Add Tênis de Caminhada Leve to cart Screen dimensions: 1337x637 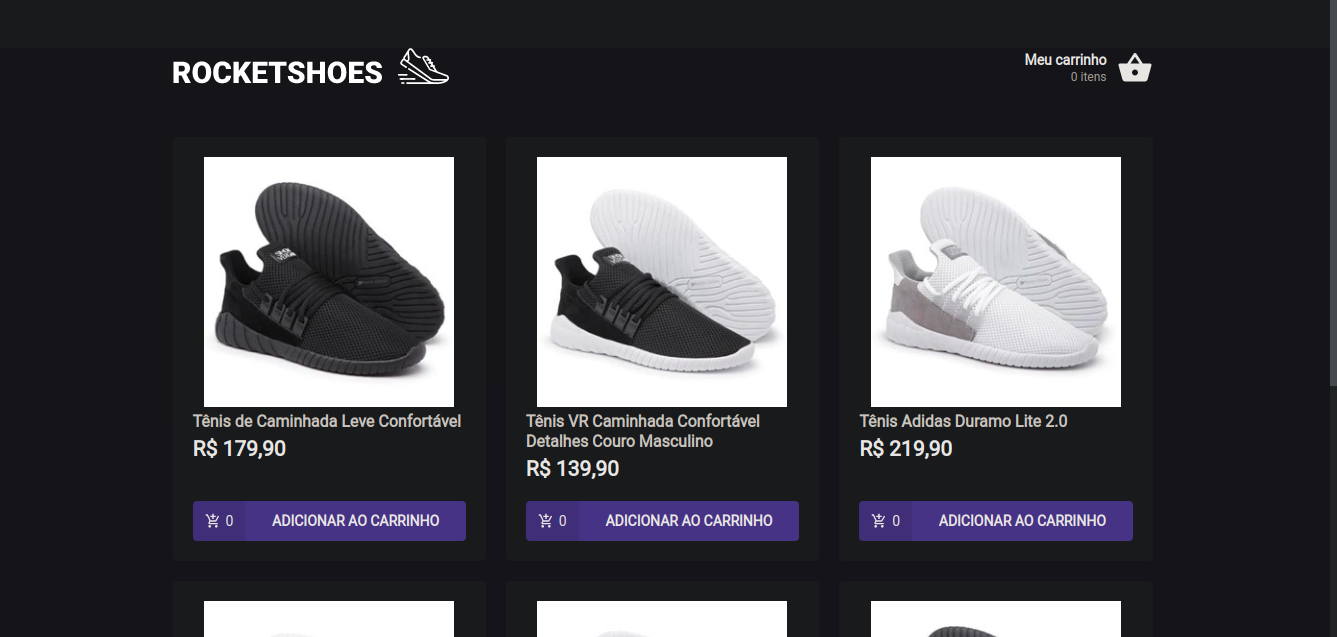pyautogui.click(x=355, y=521)
